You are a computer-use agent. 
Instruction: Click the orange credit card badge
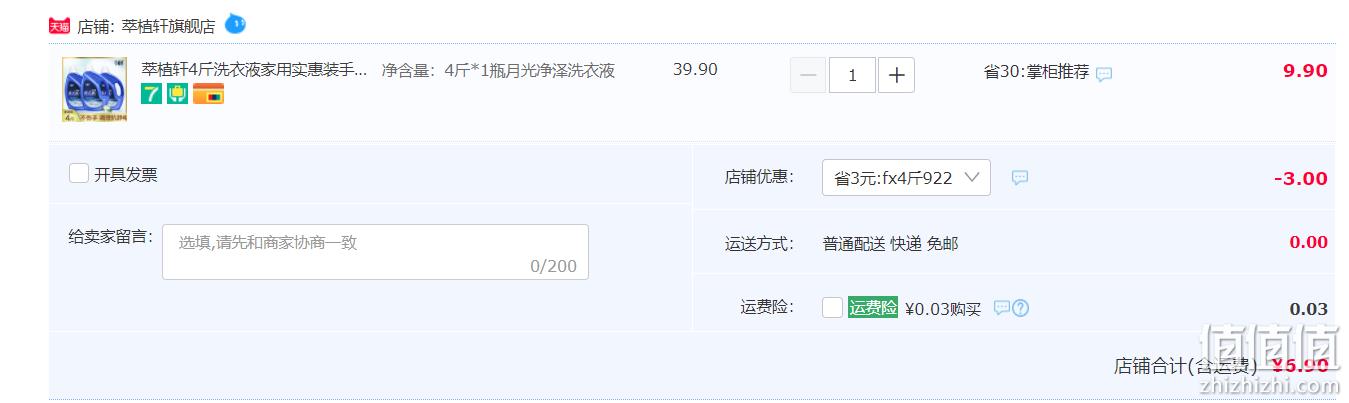pos(208,95)
